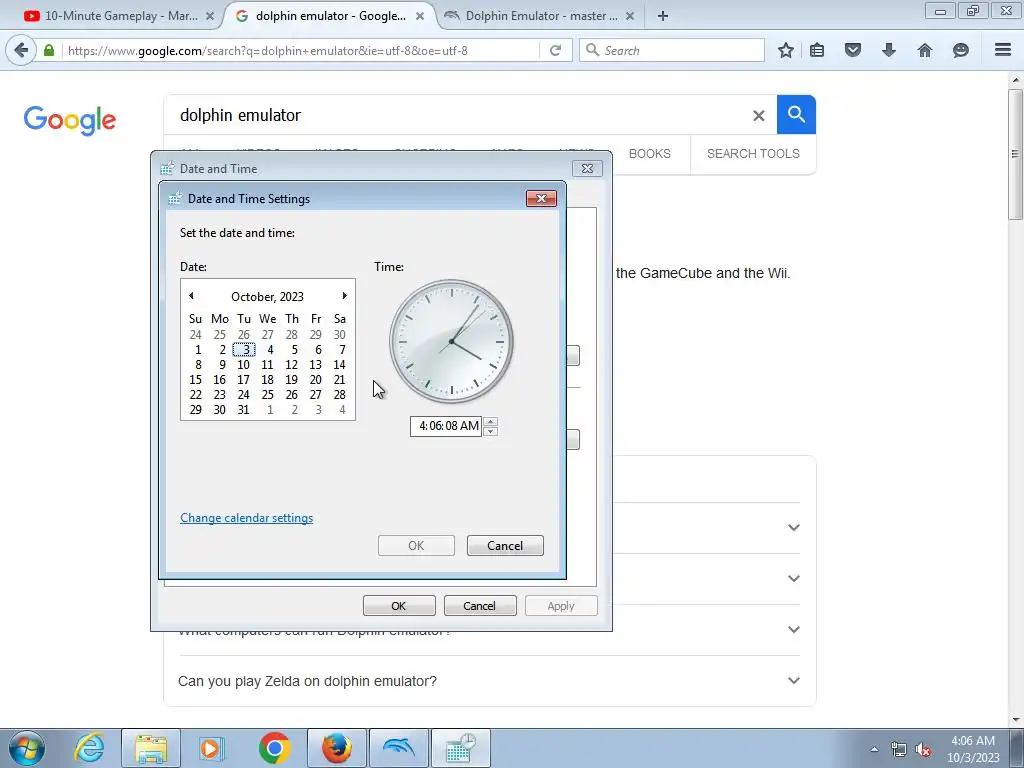Select October 20 in the calendar
This screenshot has width=1024, height=768.
315,380
